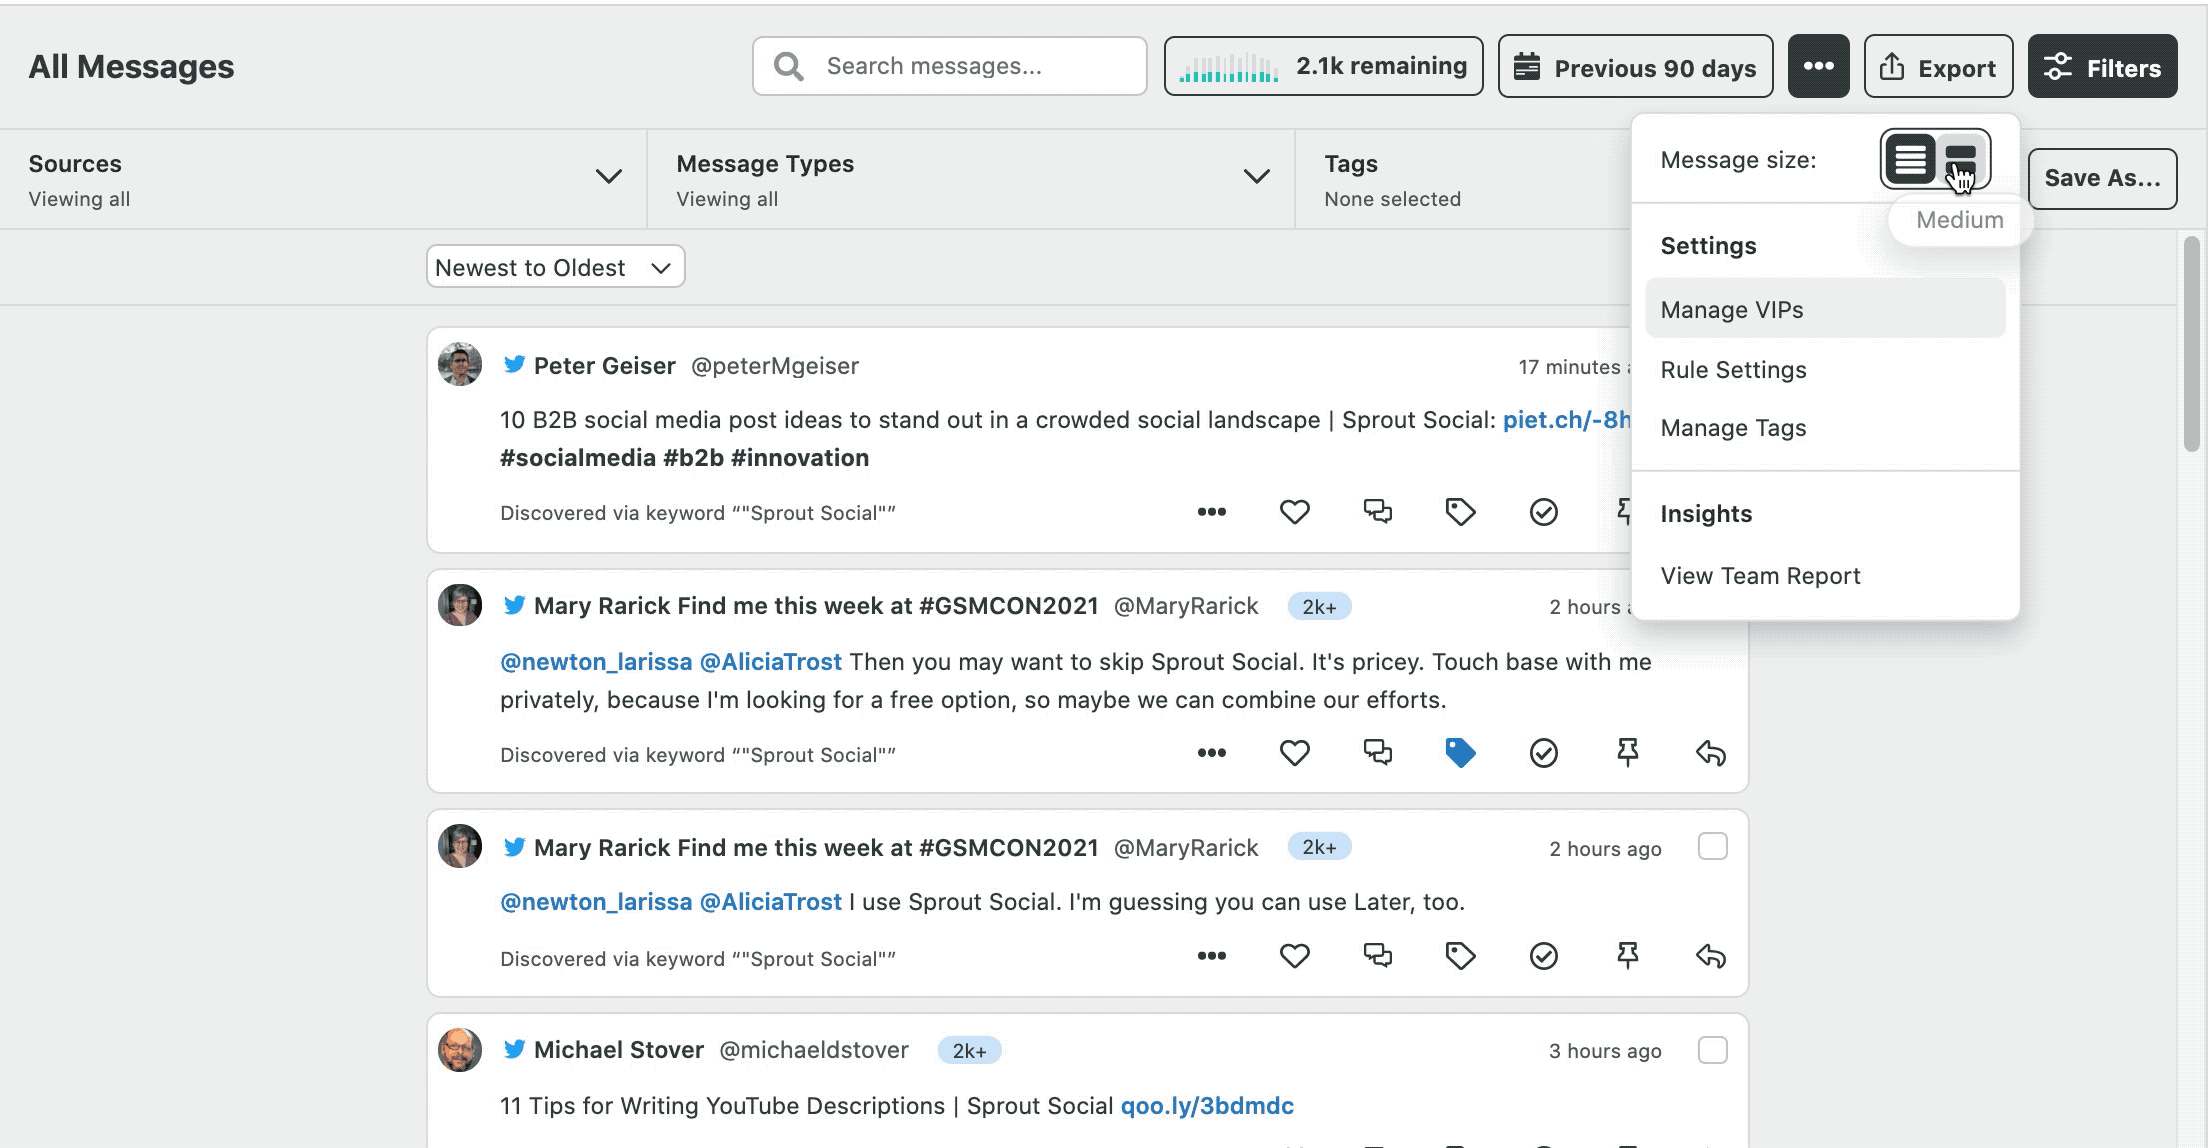This screenshot has height=1148, width=2208.
Task: Reply to the 'I use Sprout Social' message
Action: coord(1711,957)
